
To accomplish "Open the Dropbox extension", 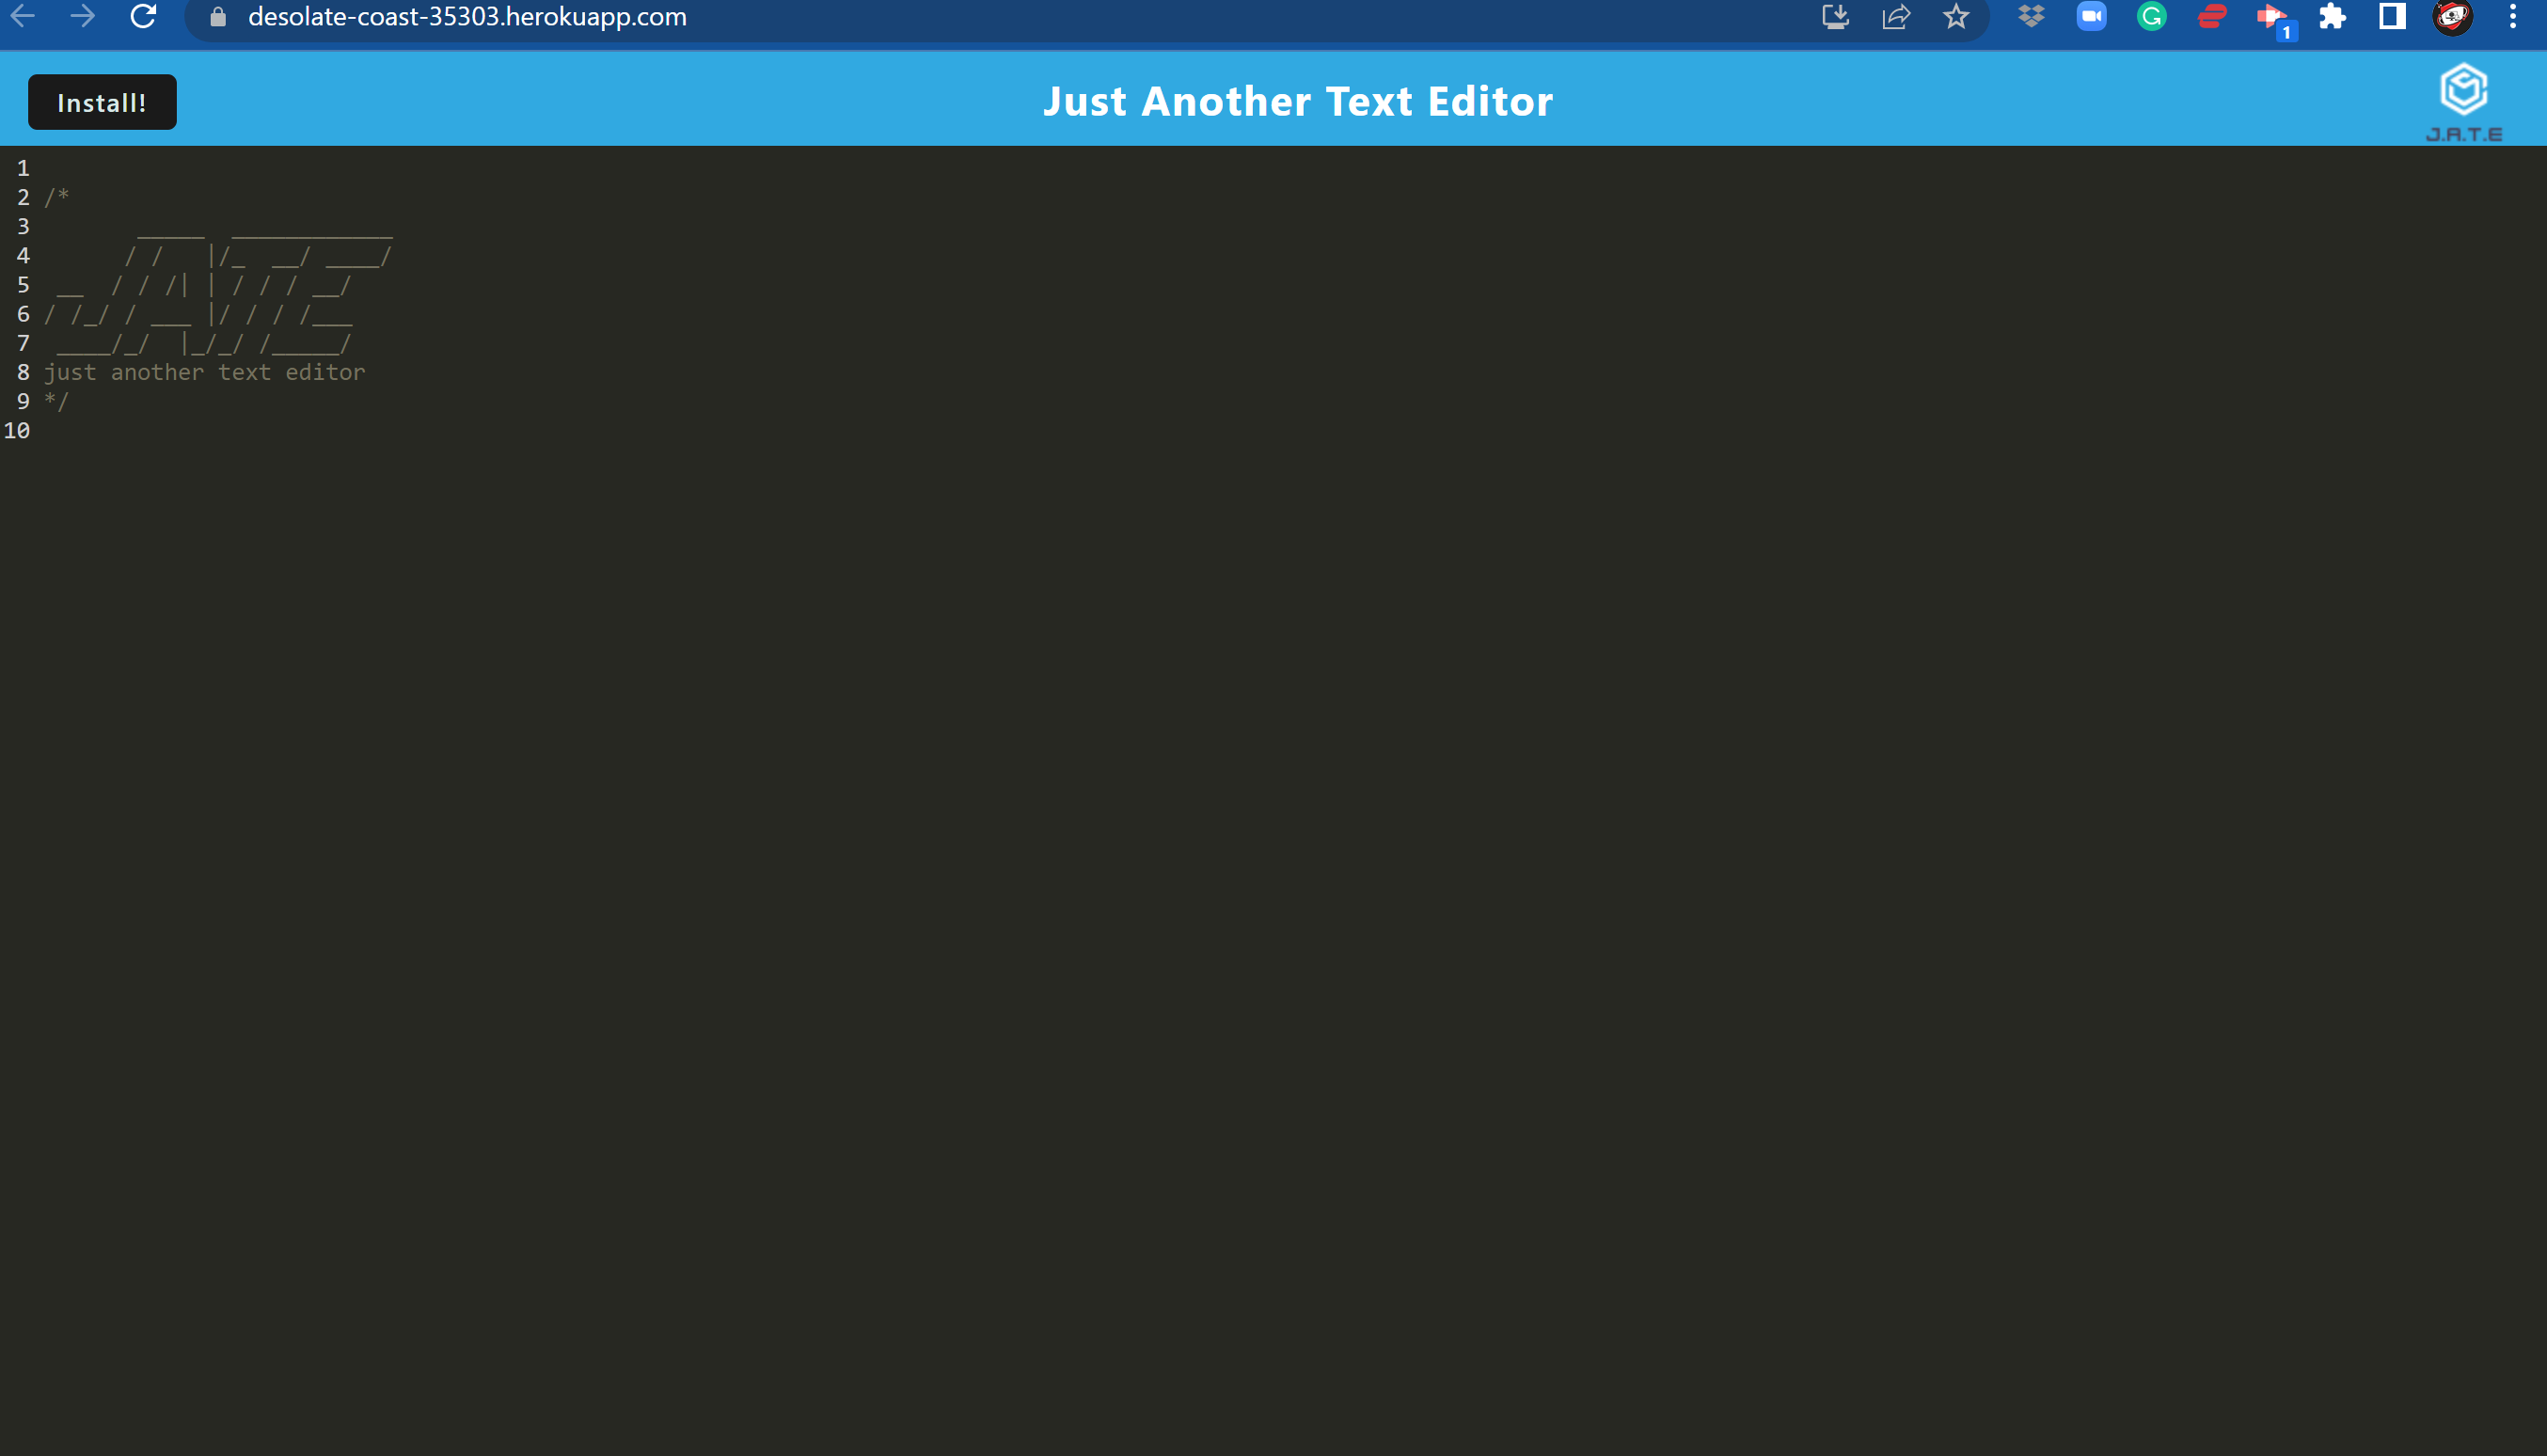I will (x=2031, y=16).
